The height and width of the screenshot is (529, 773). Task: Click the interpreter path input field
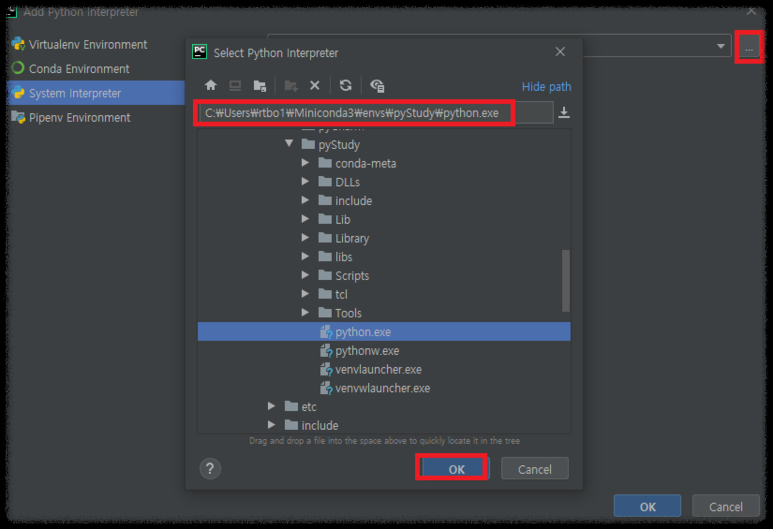(376, 113)
